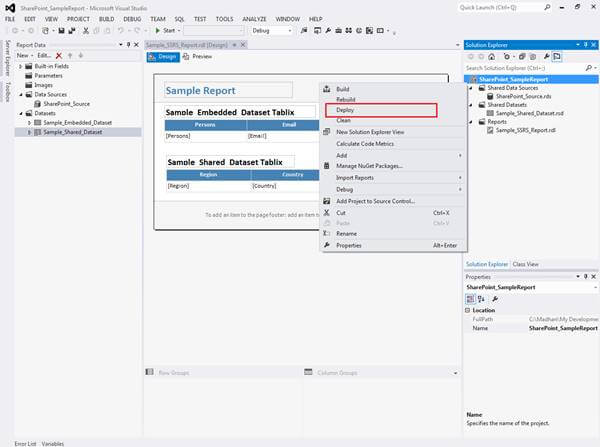Click the Undo arrow in the toolbar
600x447 pixels.
tap(121, 31)
